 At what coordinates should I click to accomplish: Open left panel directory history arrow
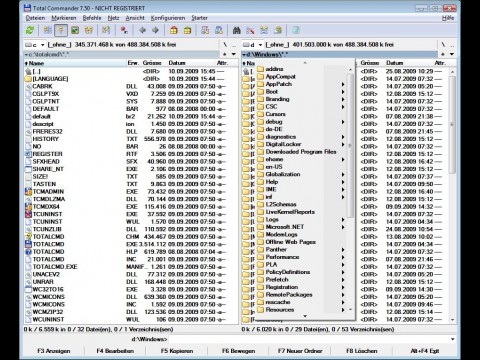pyautogui.click(x=234, y=54)
